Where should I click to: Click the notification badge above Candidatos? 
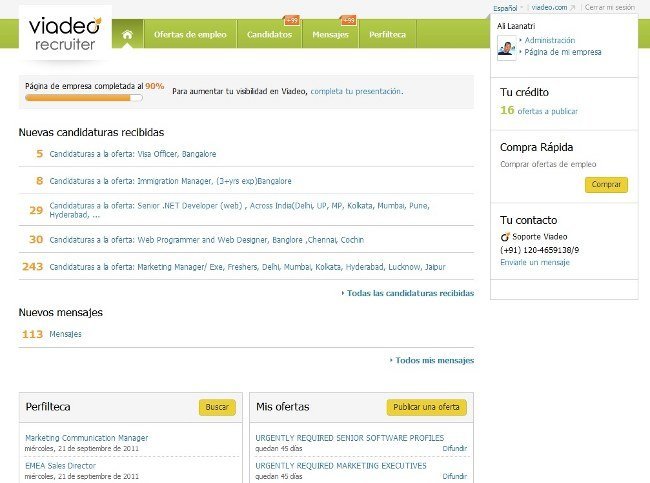tap(292, 20)
